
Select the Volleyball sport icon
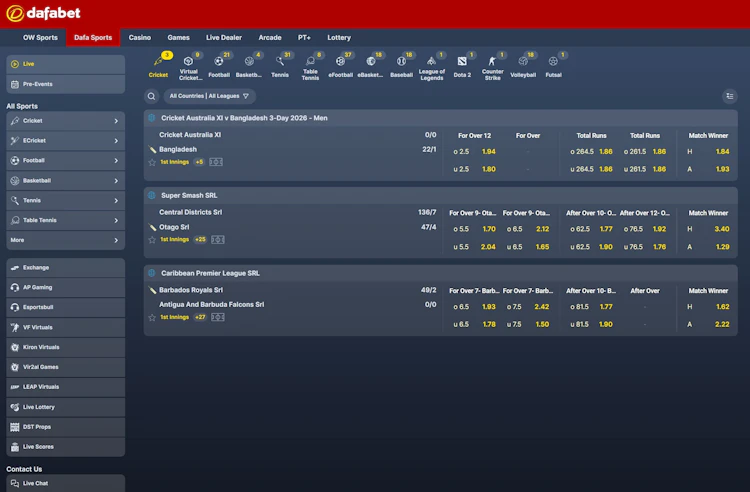523,66
